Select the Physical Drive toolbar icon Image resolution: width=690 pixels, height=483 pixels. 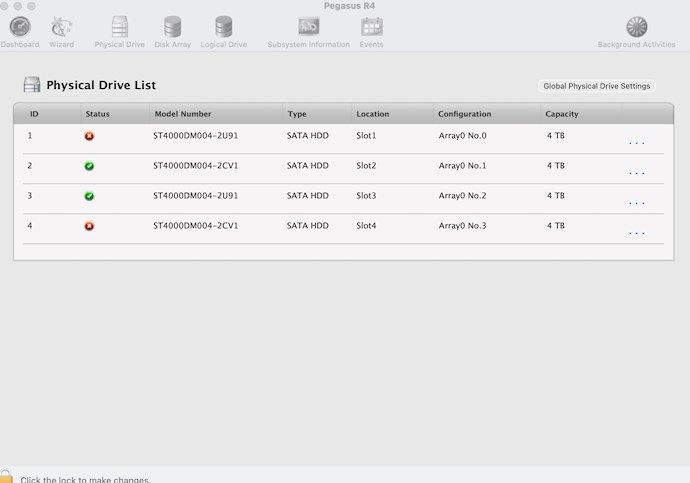tap(119, 28)
